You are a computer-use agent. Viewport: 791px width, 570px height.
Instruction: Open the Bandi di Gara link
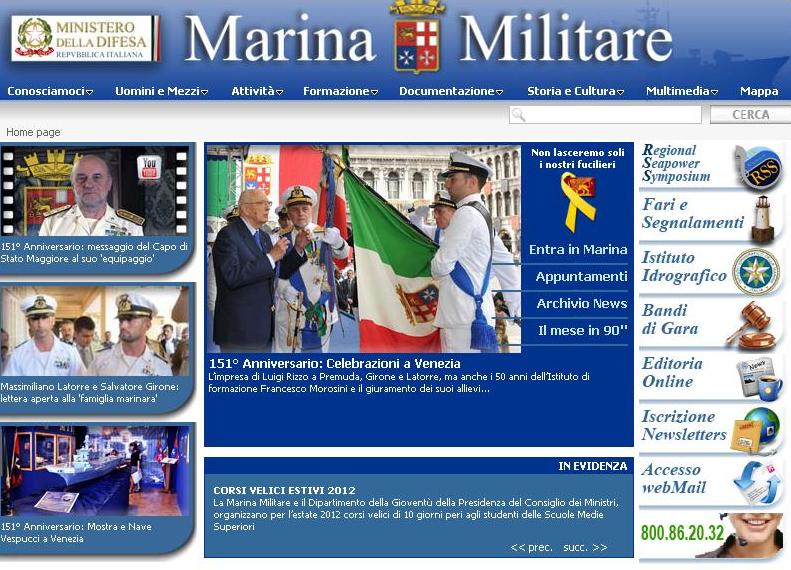[670, 320]
